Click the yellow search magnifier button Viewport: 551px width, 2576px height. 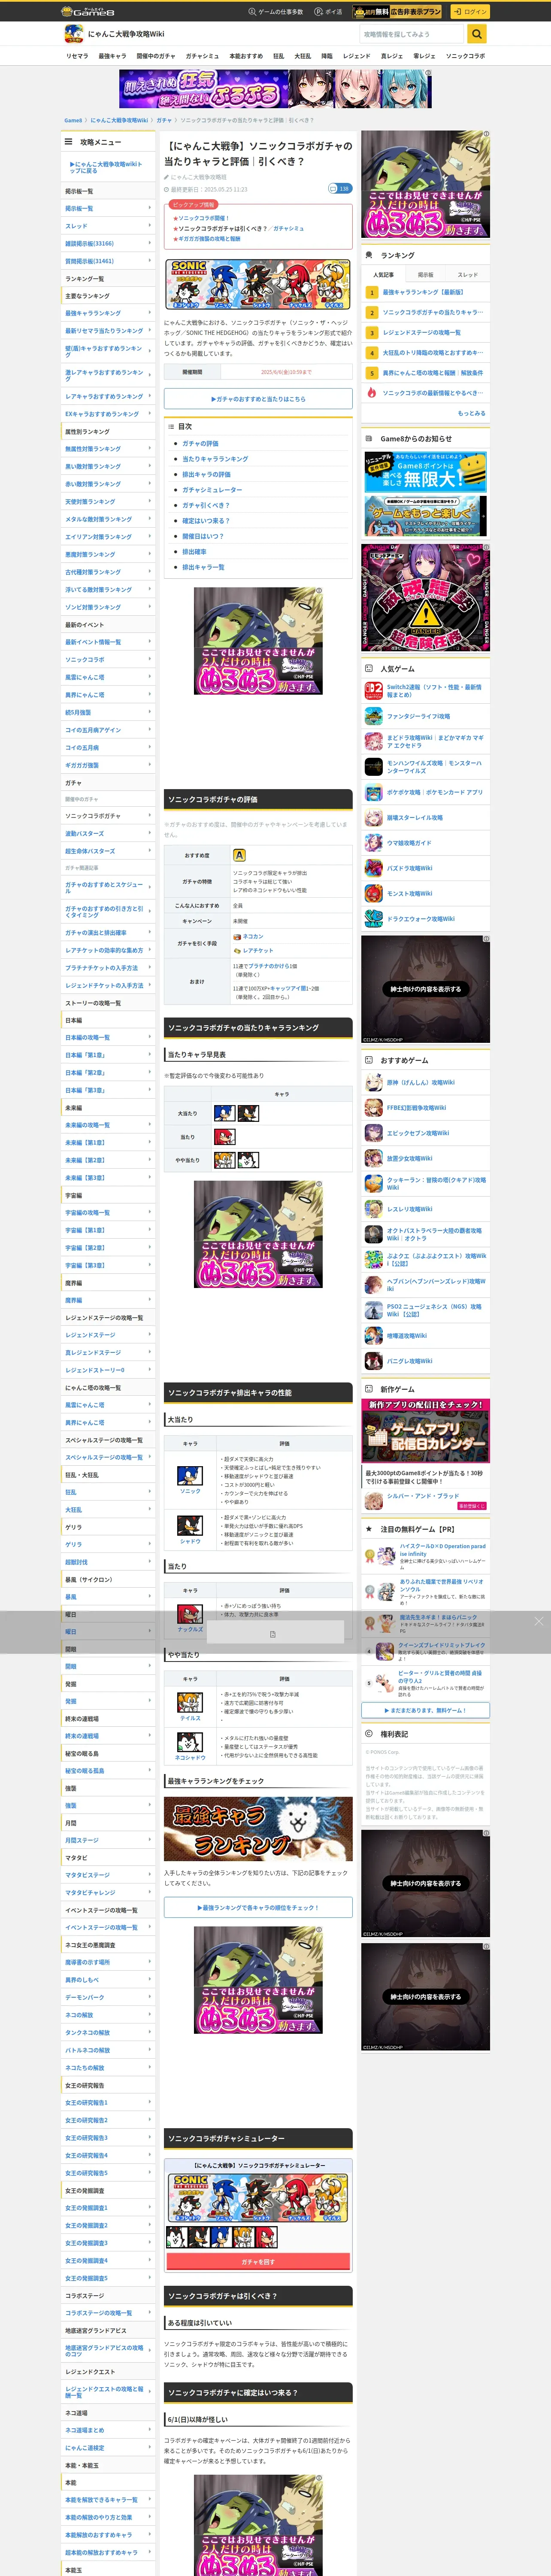pyautogui.click(x=477, y=34)
